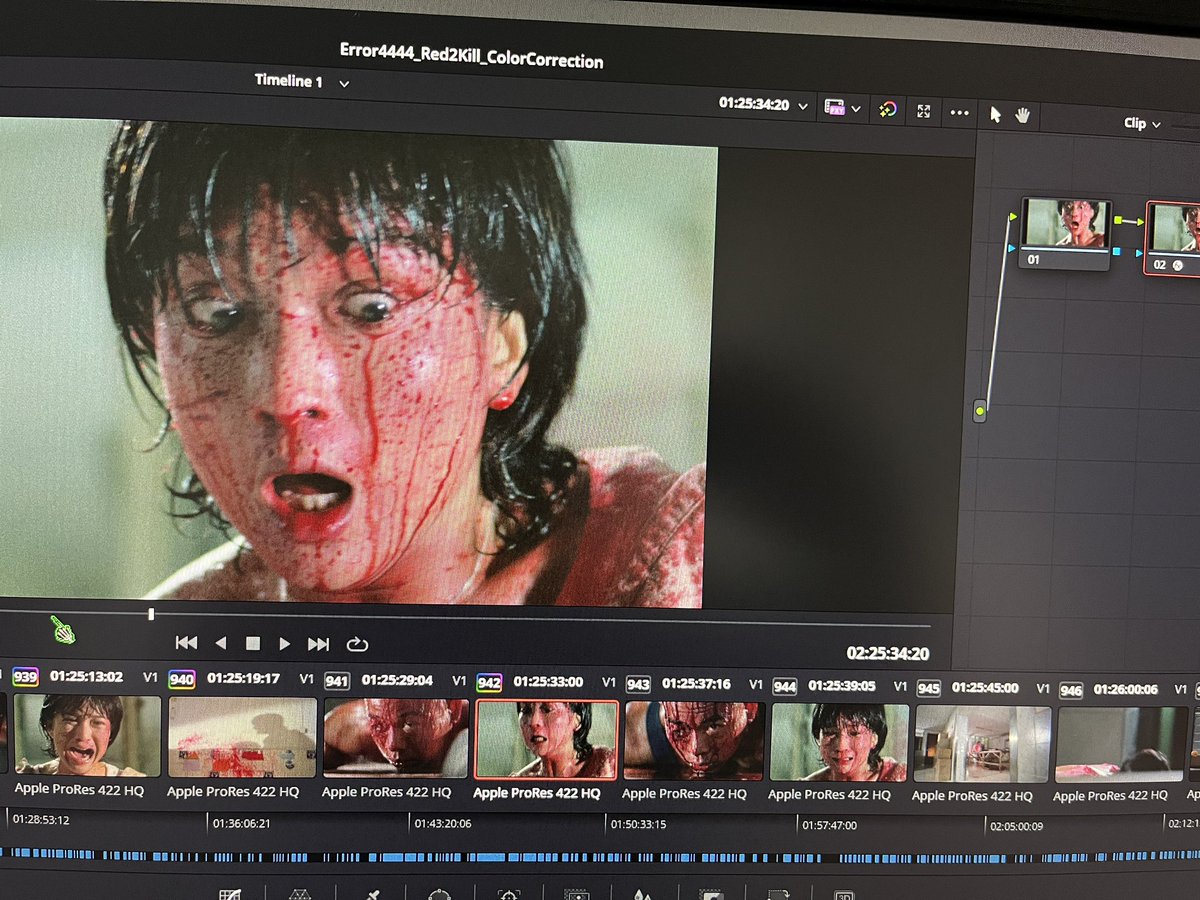Click clip timecode 01:25:39:05

tap(842, 686)
